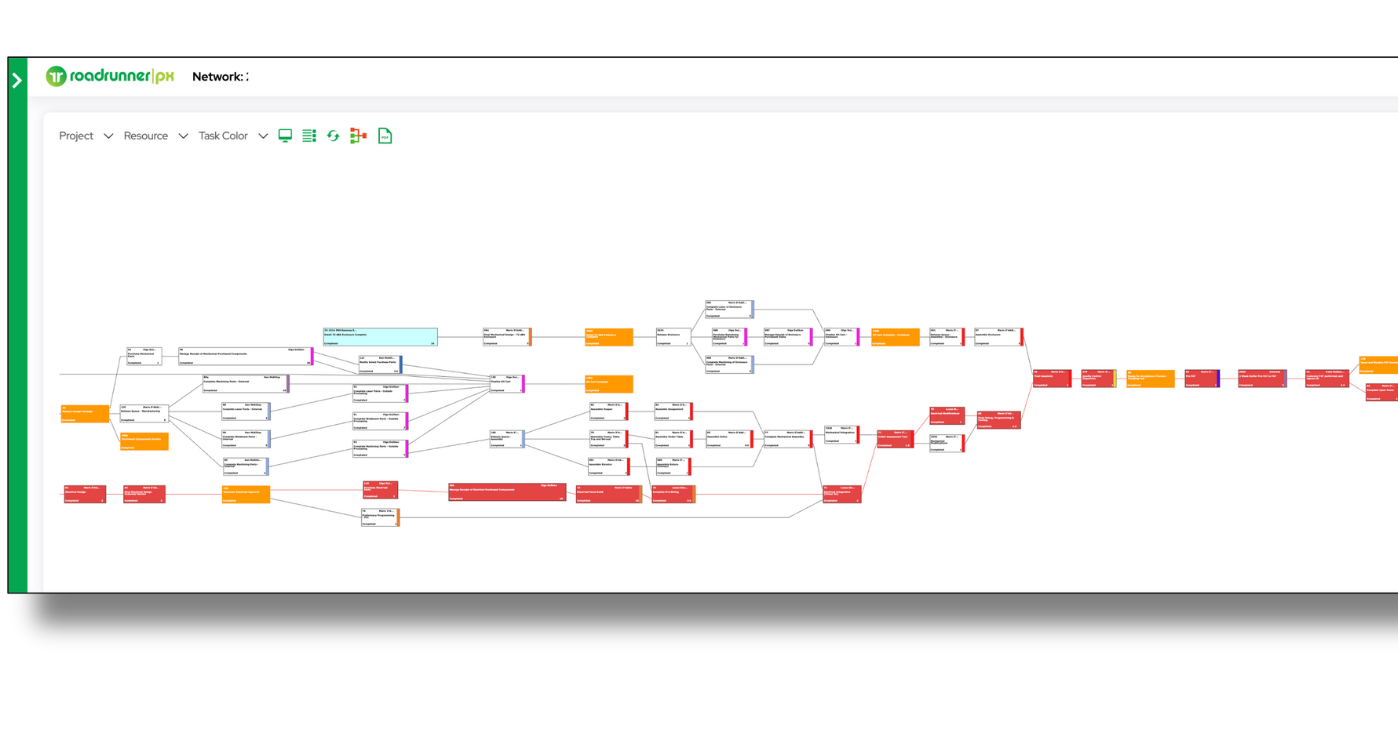This screenshot has width=1398, height=735.
Task: Open the Resource dropdown
Action: 155,136
